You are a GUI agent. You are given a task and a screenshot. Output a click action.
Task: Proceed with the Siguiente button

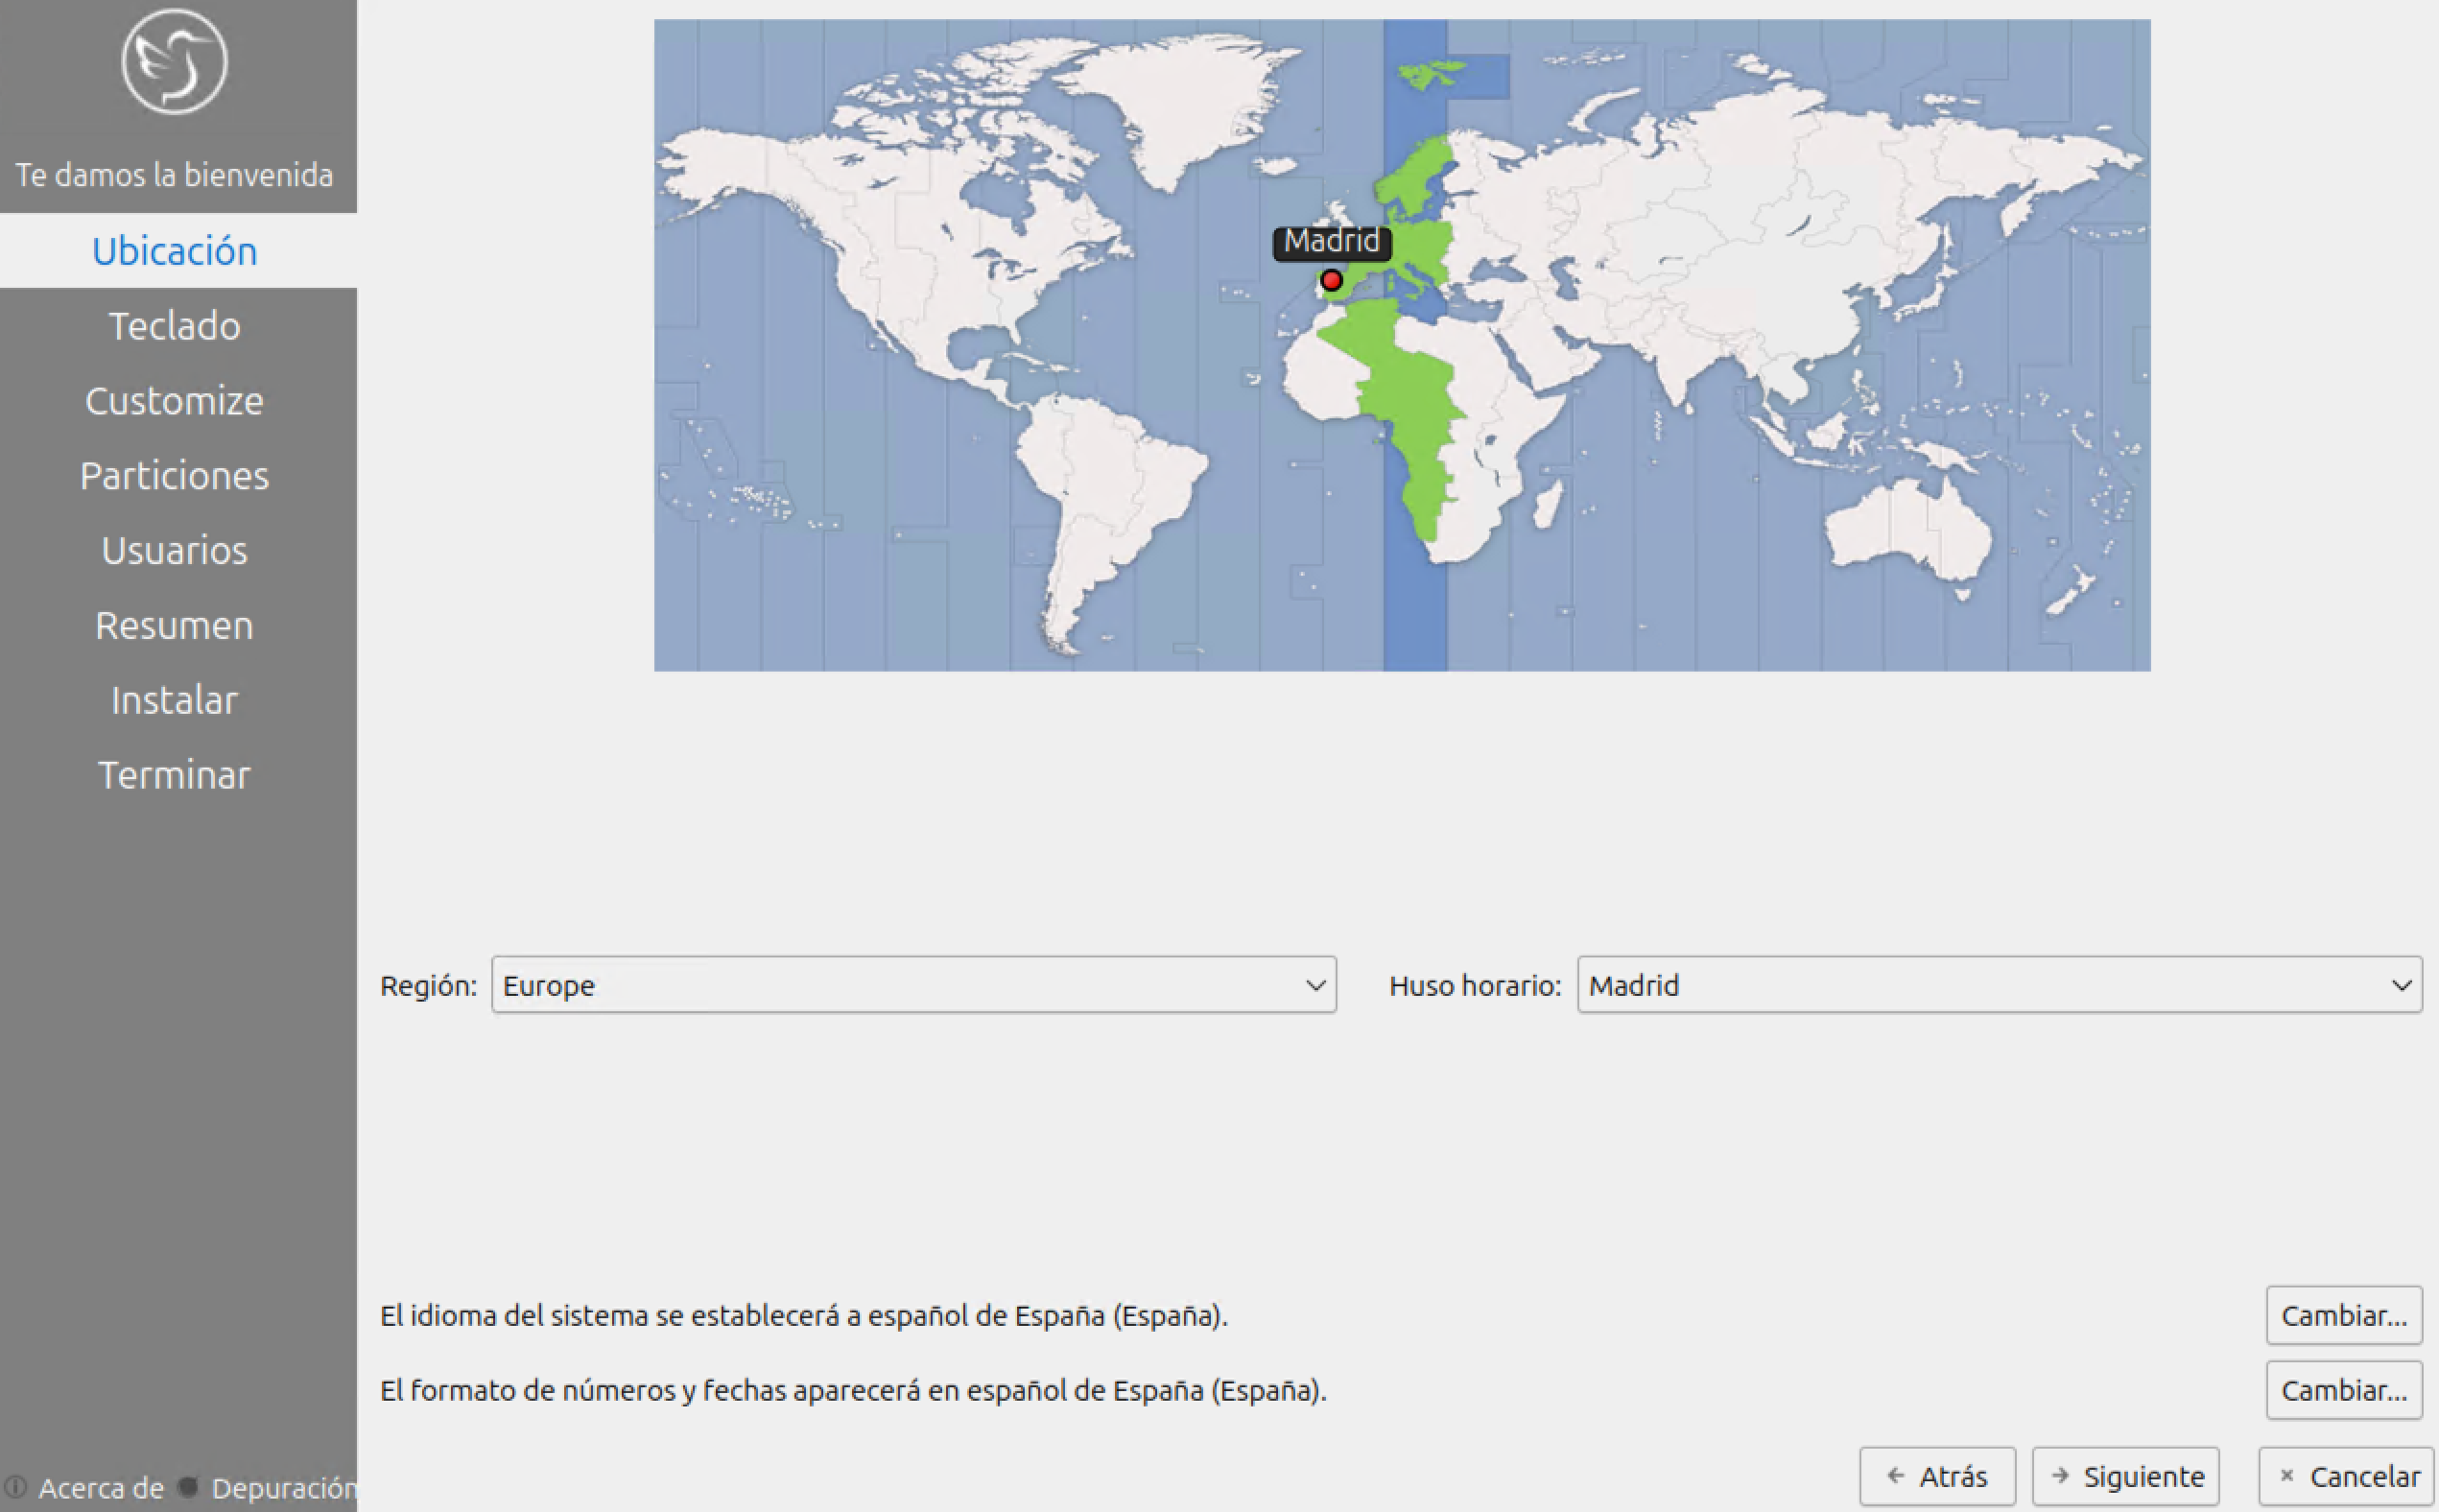coord(2125,1476)
